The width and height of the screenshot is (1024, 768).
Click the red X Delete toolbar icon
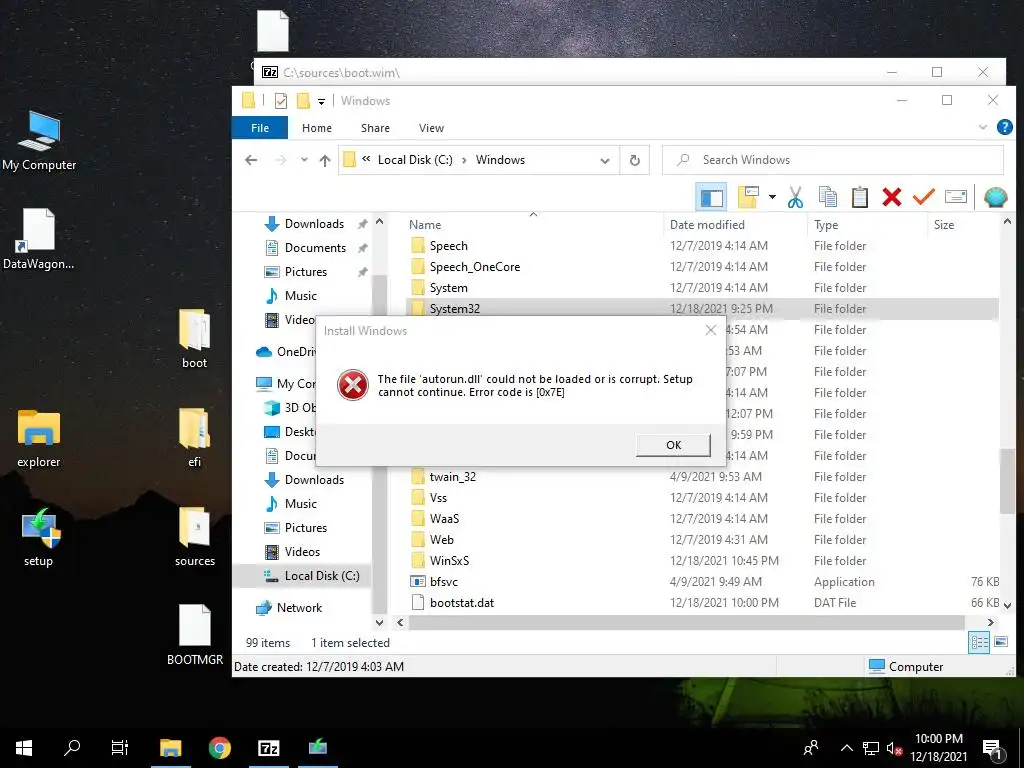pyautogui.click(x=891, y=197)
